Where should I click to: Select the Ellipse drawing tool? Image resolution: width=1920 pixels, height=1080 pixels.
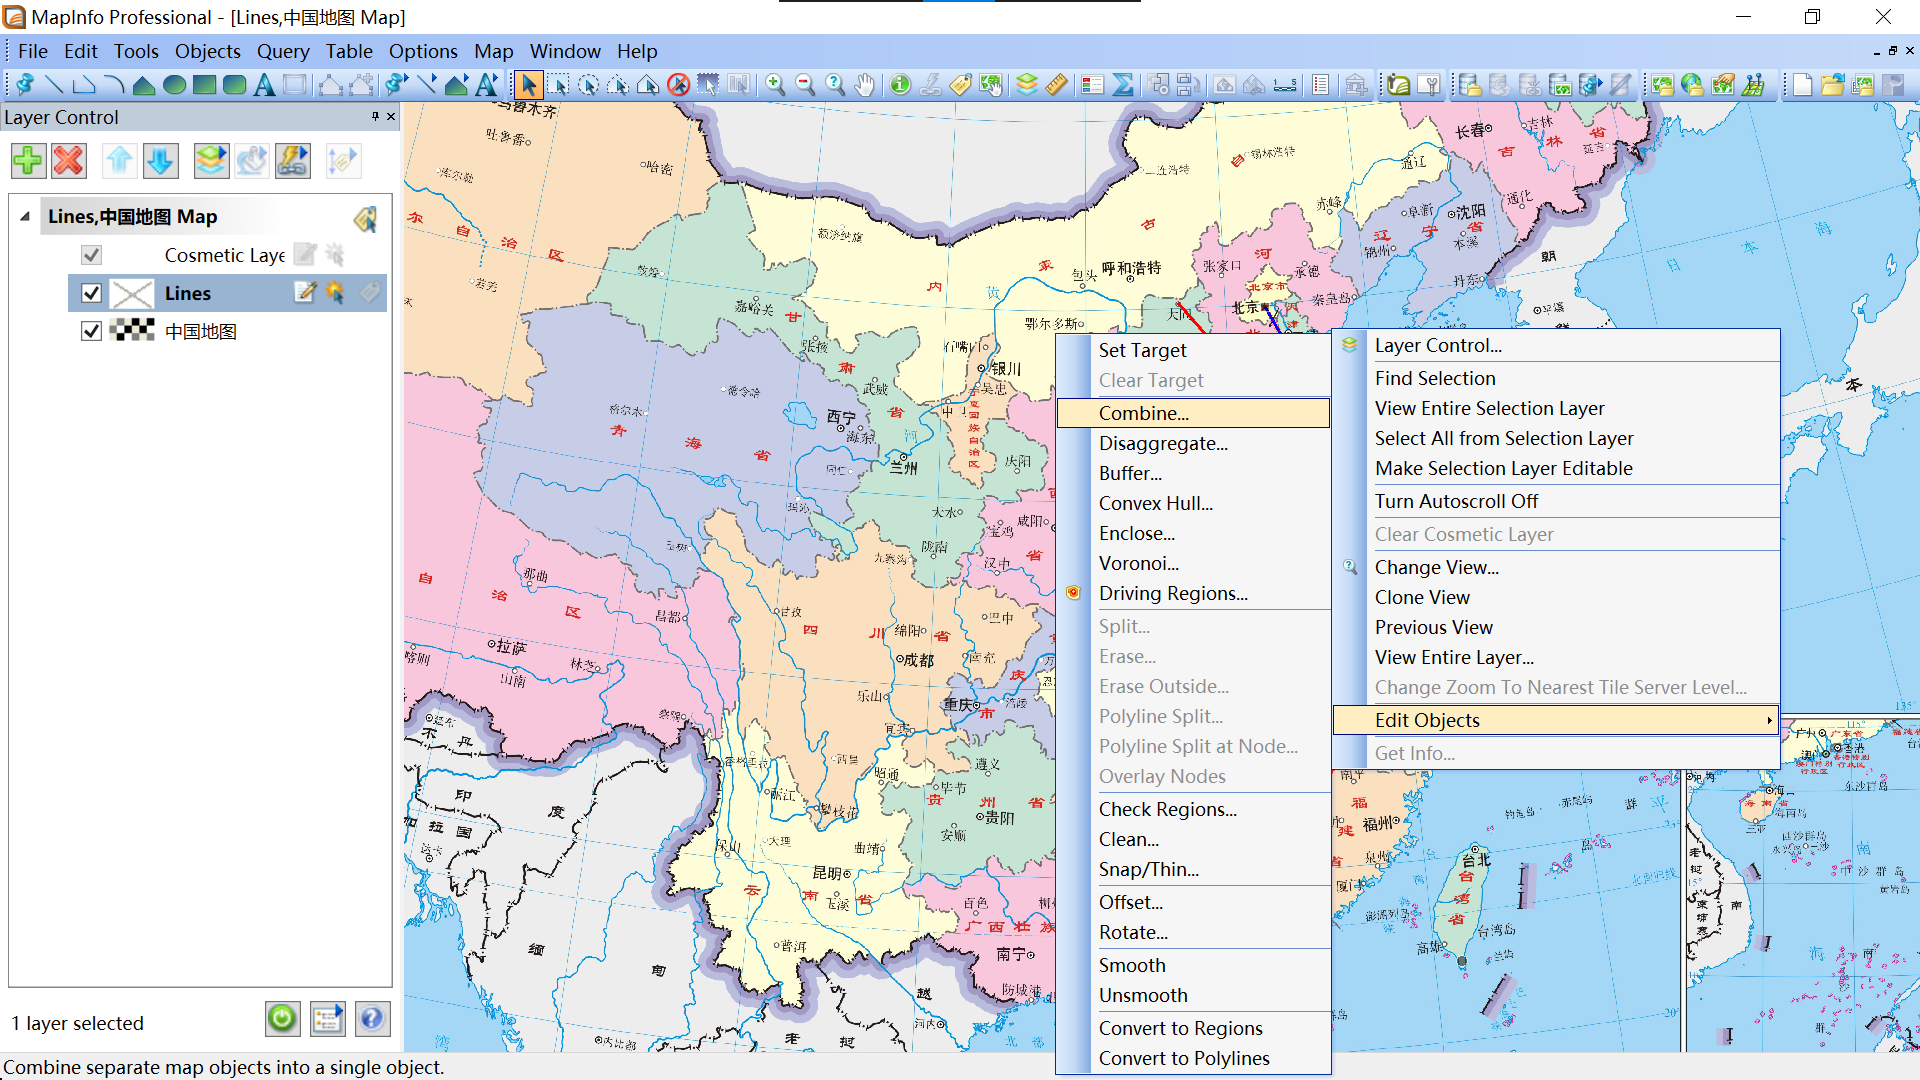[174, 85]
